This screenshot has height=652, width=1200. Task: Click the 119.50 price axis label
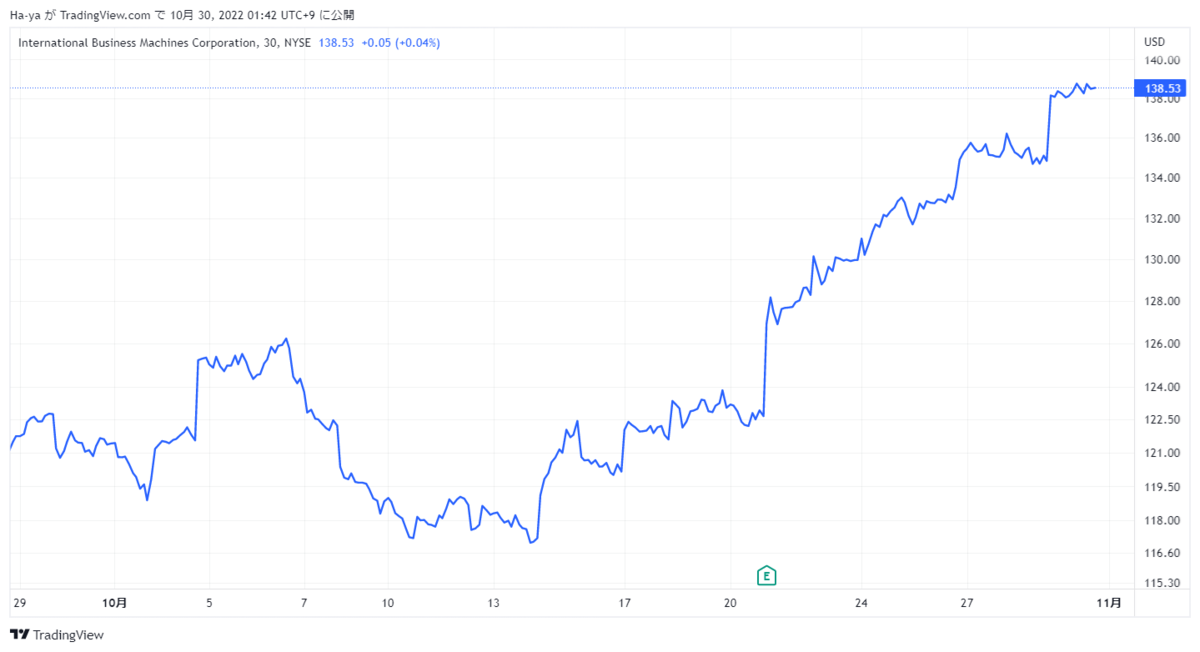pyautogui.click(x=1163, y=487)
